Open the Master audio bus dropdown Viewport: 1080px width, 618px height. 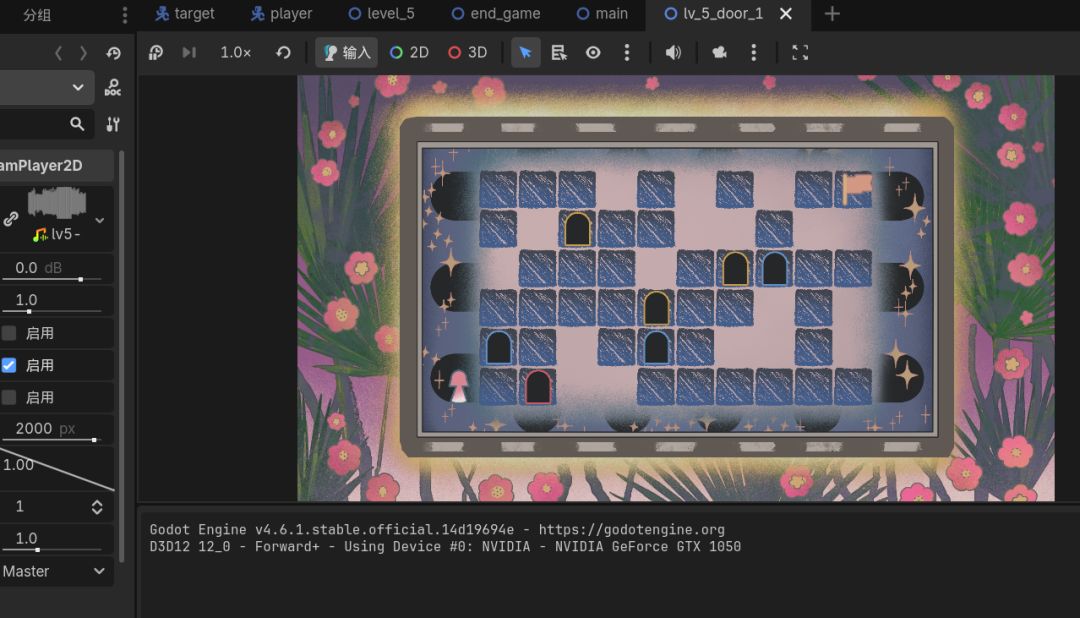tap(55, 571)
